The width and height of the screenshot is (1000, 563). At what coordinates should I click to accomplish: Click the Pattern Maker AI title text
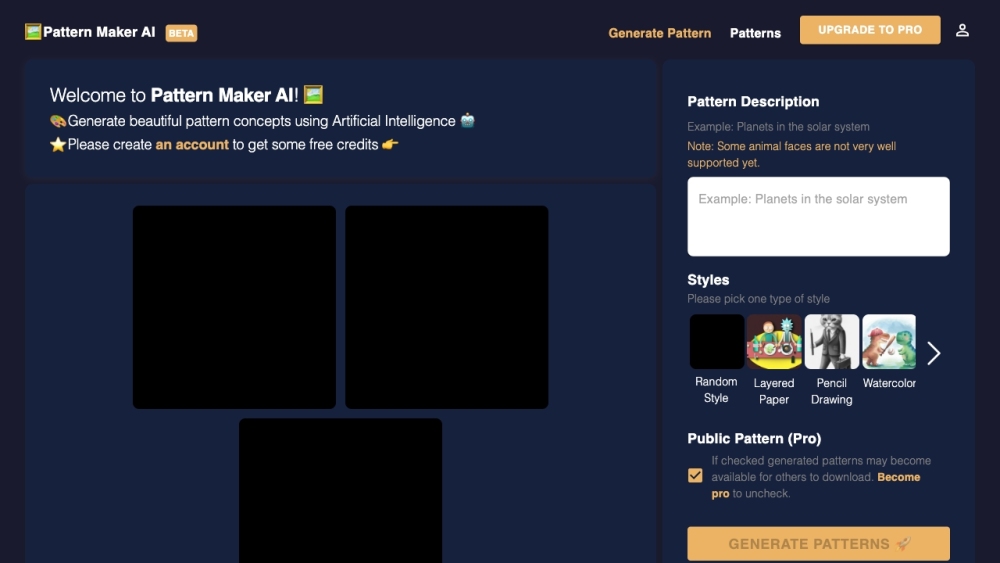99,32
